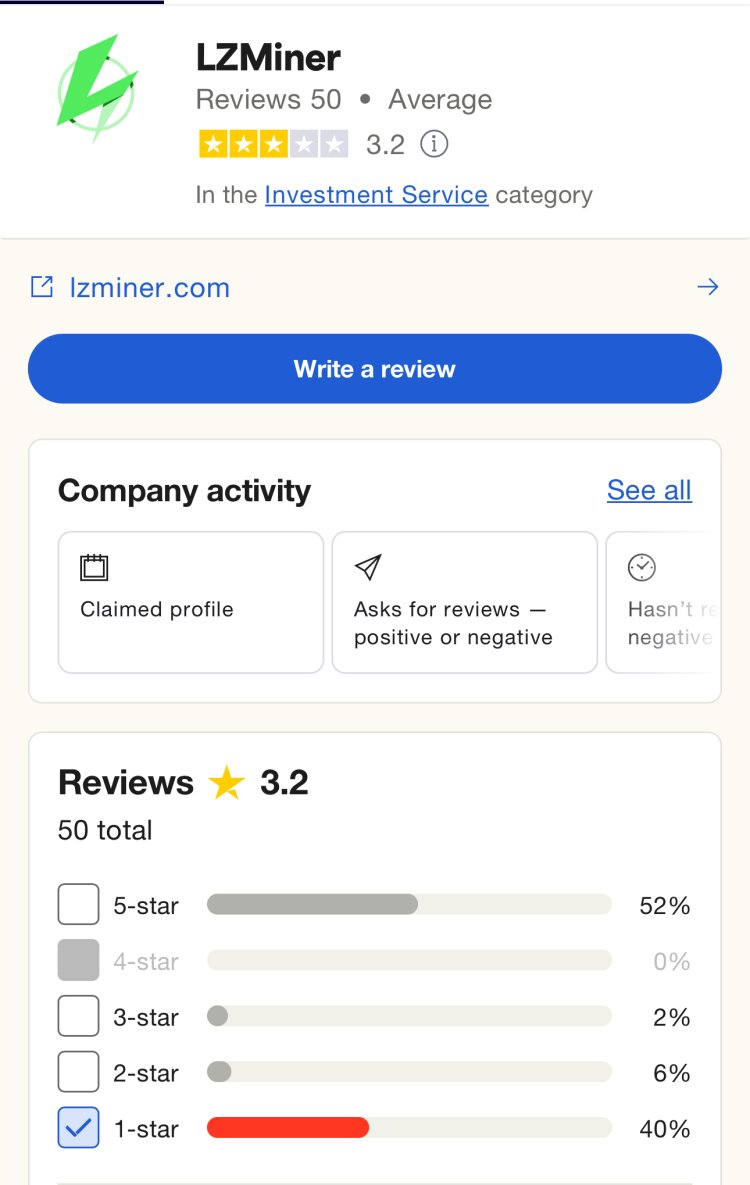750x1185 pixels.
Task: Select the 4-star filter checkbox
Action: pyautogui.click(x=78, y=960)
